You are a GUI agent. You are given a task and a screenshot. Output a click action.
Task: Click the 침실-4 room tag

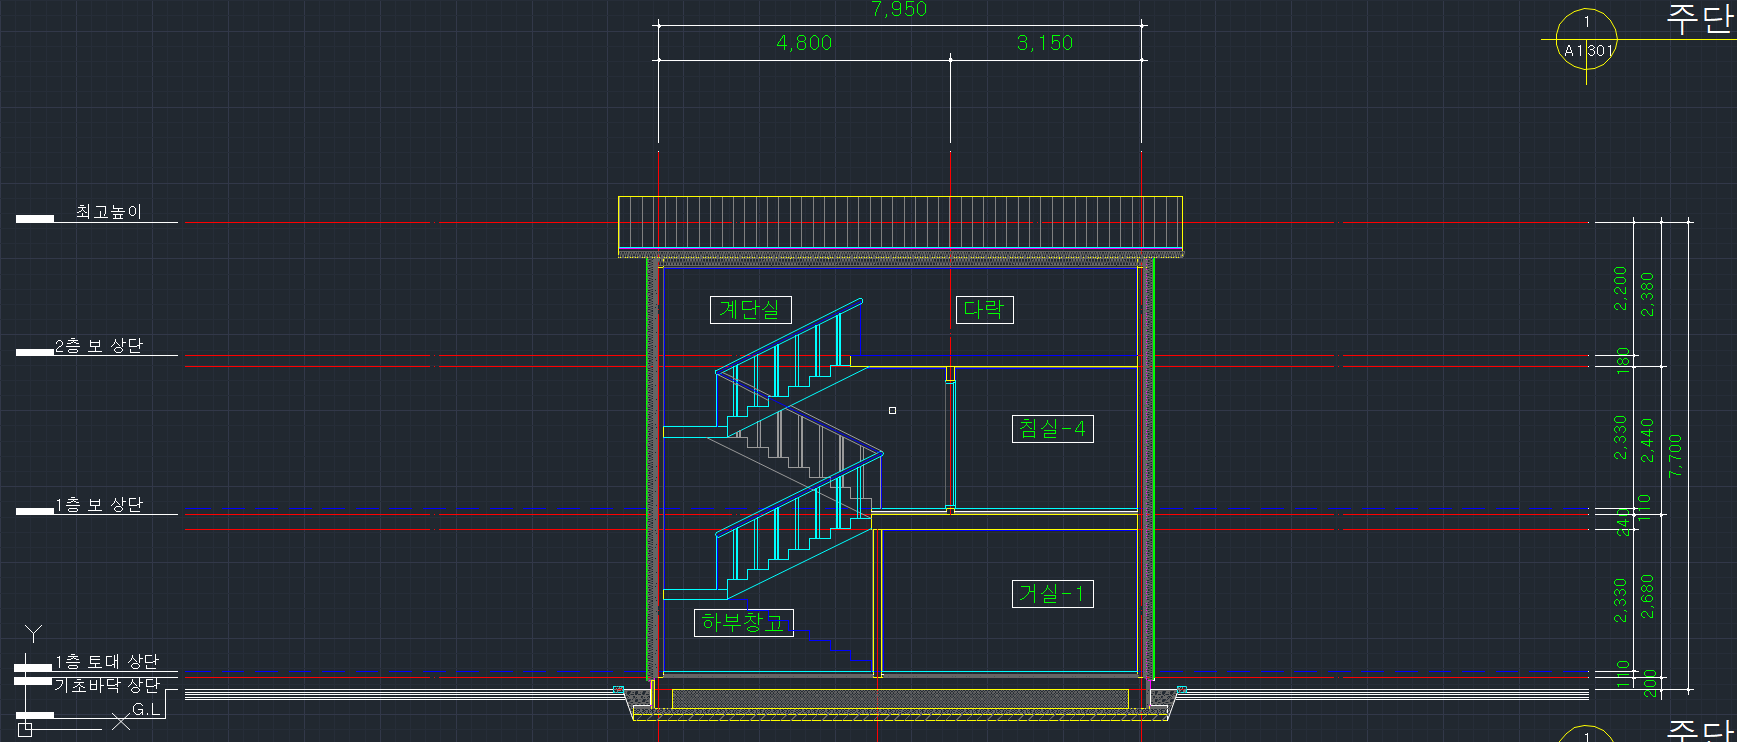pos(1052,429)
